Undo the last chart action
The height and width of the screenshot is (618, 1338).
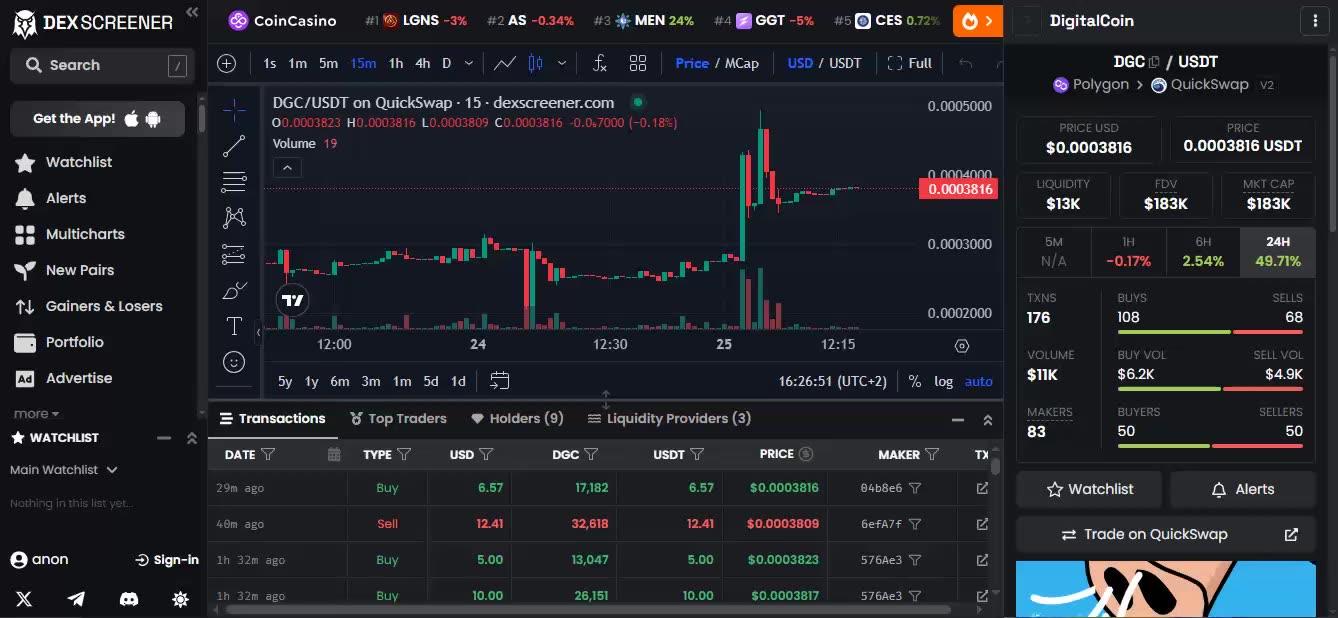(x=965, y=63)
